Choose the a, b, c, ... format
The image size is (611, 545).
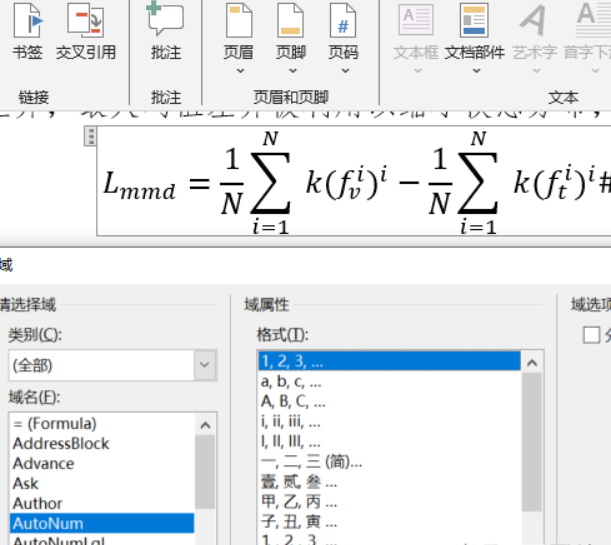389,381
